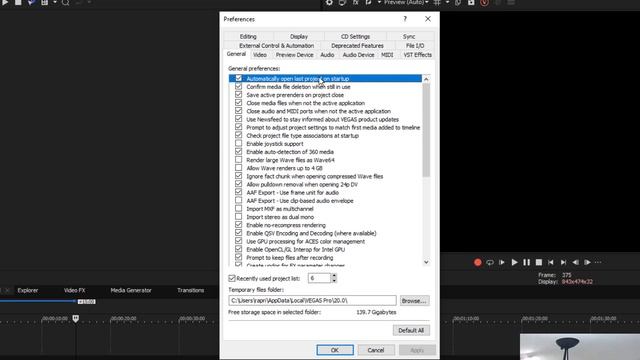Open the Preview (Auto) quality dropdown
640x360 pixels.
point(406,2)
